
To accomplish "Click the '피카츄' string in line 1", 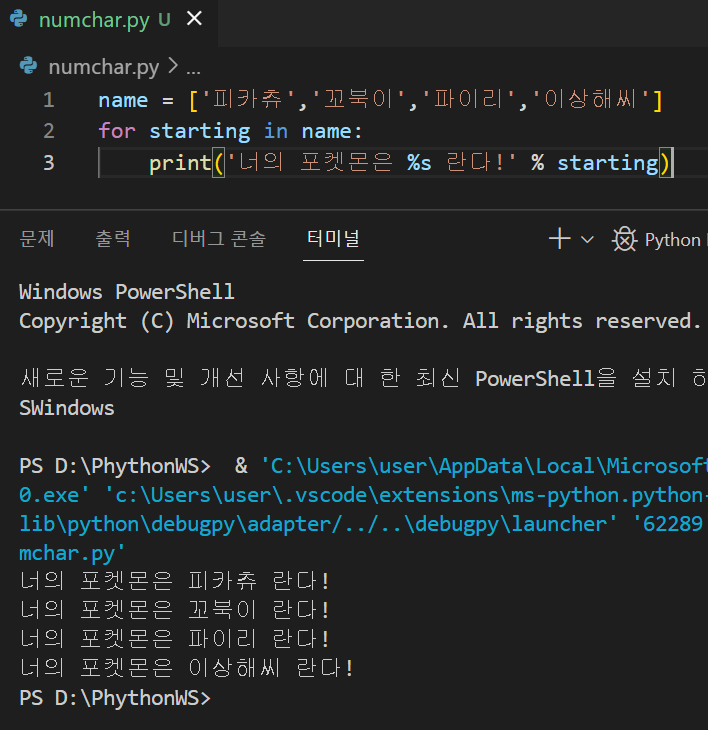I will point(248,100).
